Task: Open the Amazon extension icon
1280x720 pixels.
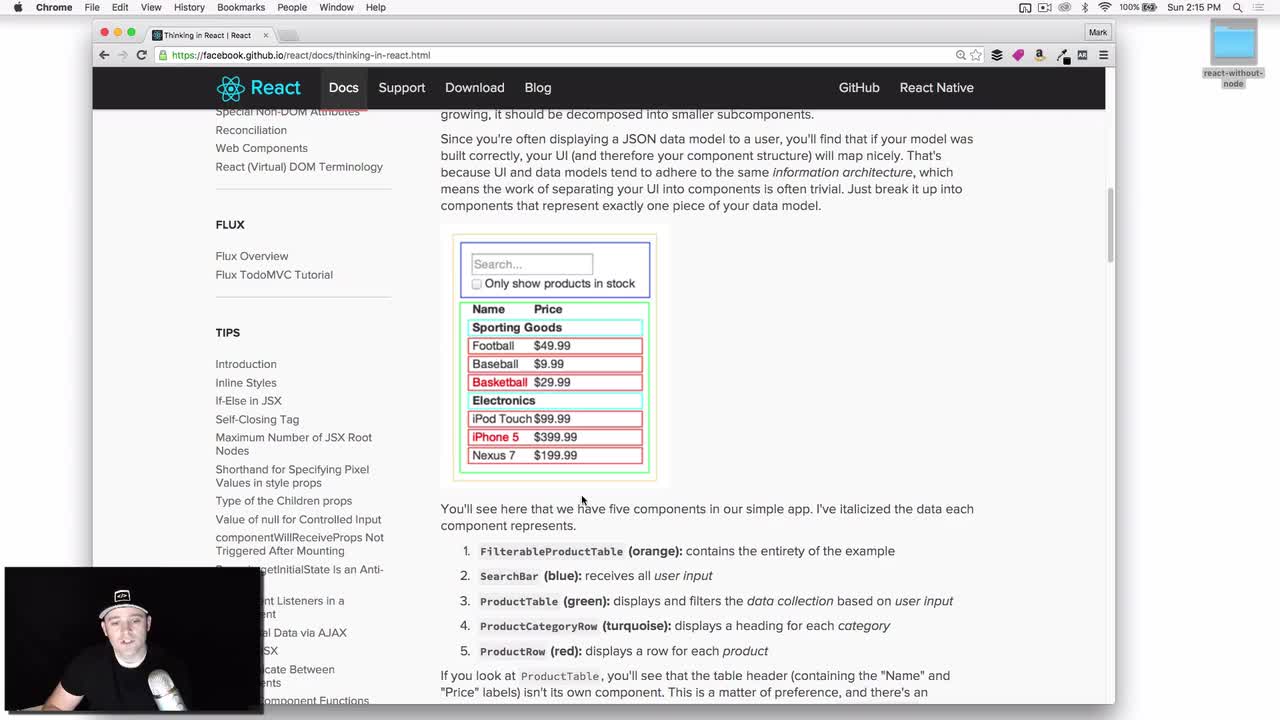Action: [1039, 55]
